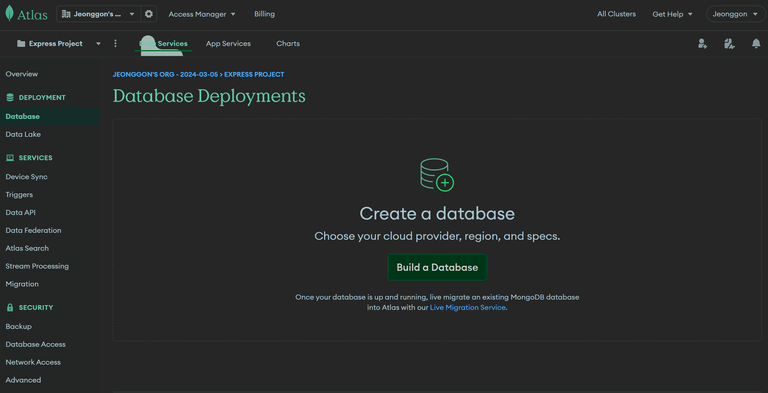Click the create database cylinder icon
Screen dimensions: 768x393
pyautogui.click(x=437, y=174)
